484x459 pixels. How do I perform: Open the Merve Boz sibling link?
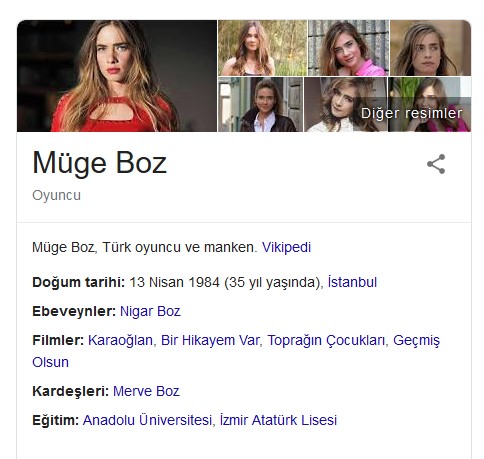146,391
